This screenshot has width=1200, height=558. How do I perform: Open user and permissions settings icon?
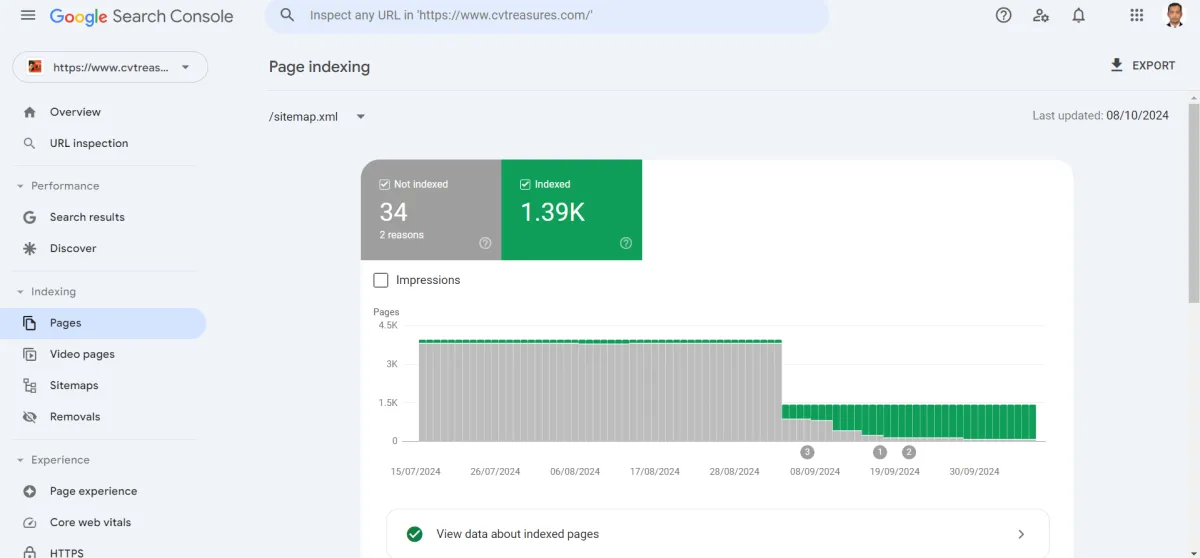coord(1041,15)
